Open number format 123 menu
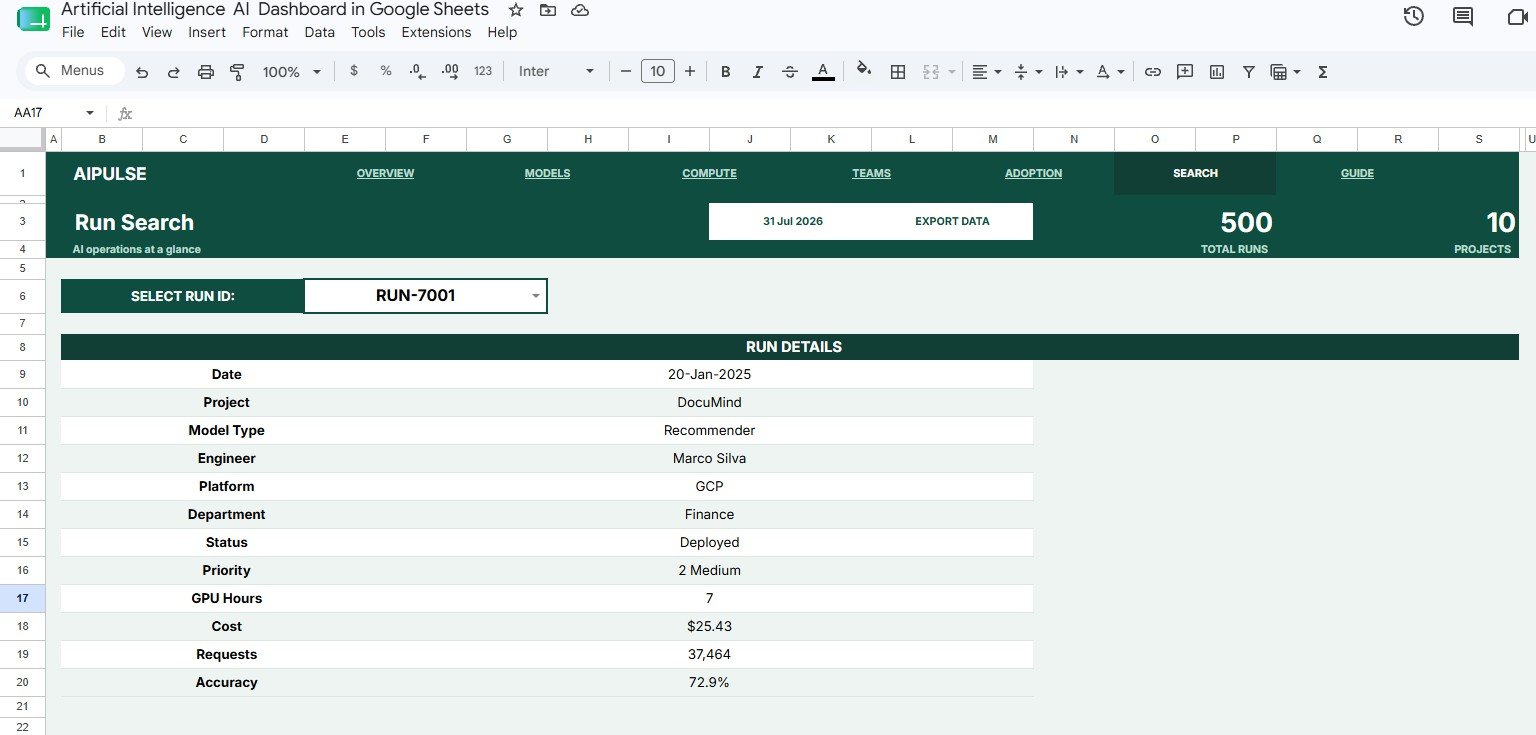Screen dimensions: 1536x735 (483, 71)
